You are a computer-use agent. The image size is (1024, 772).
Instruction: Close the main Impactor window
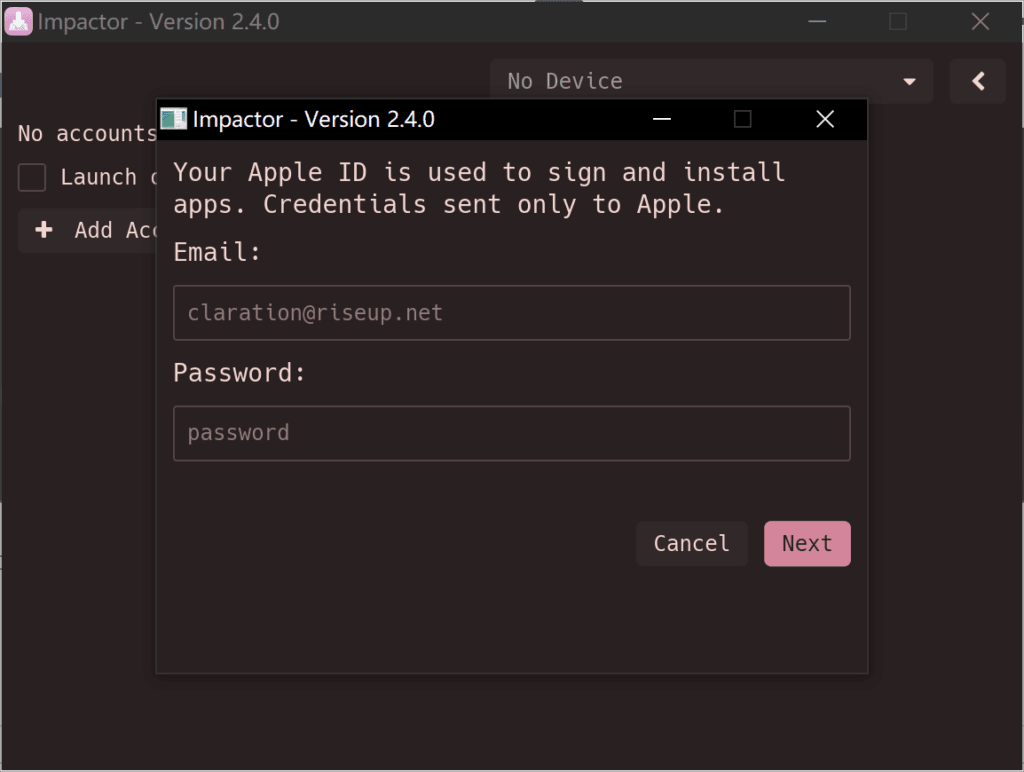click(980, 22)
